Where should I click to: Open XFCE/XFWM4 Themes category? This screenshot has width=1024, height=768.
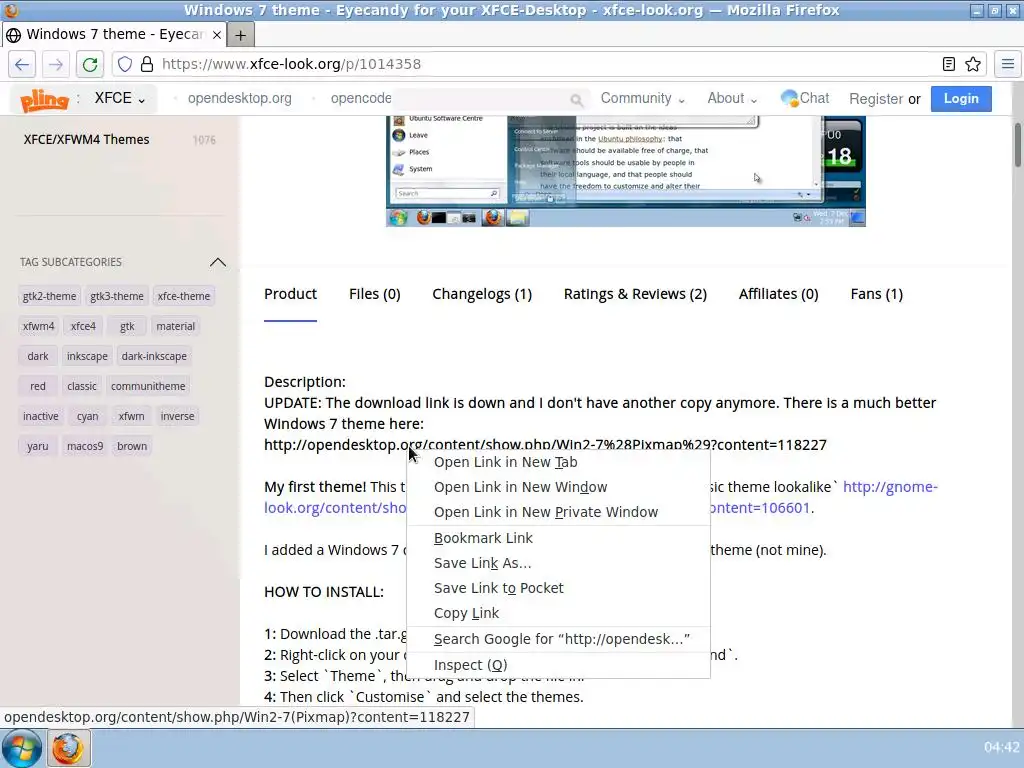coord(87,139)
